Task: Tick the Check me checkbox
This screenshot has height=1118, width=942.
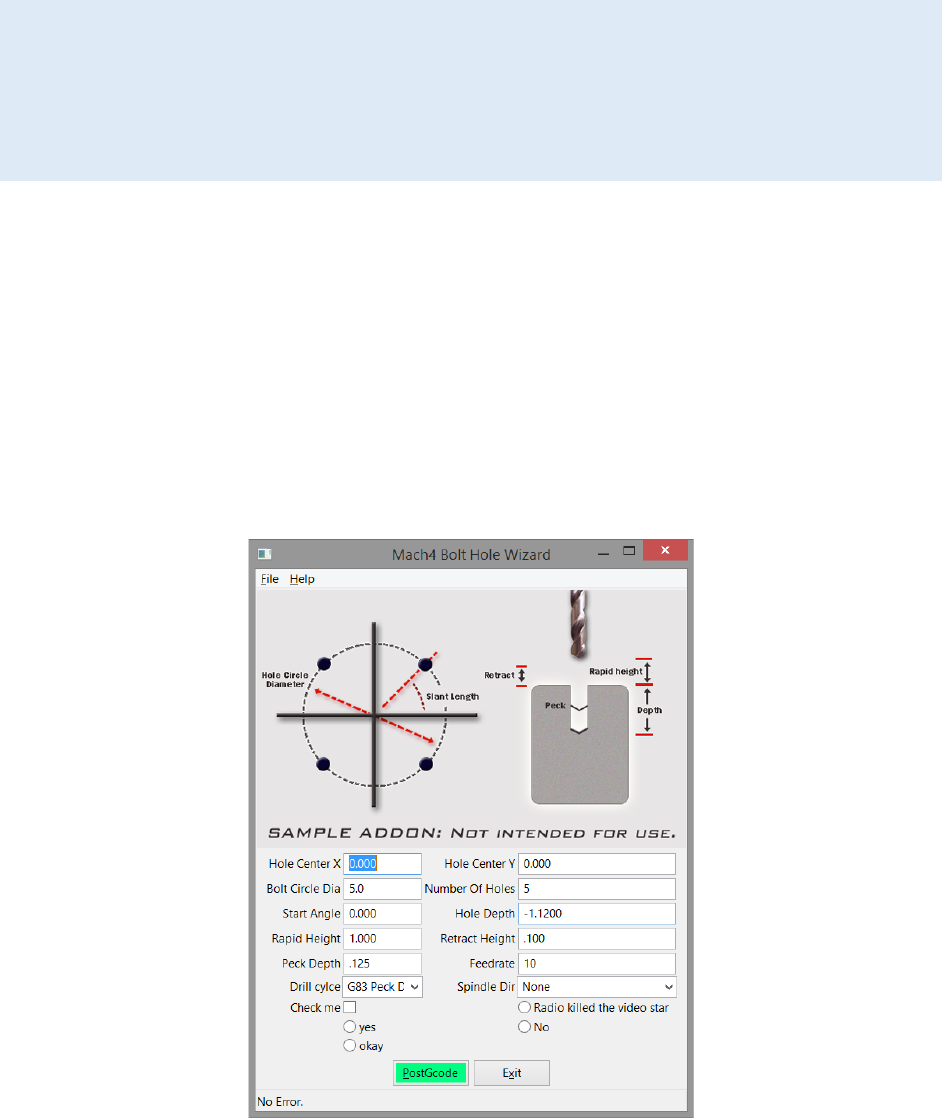Action: point(349,1007)
